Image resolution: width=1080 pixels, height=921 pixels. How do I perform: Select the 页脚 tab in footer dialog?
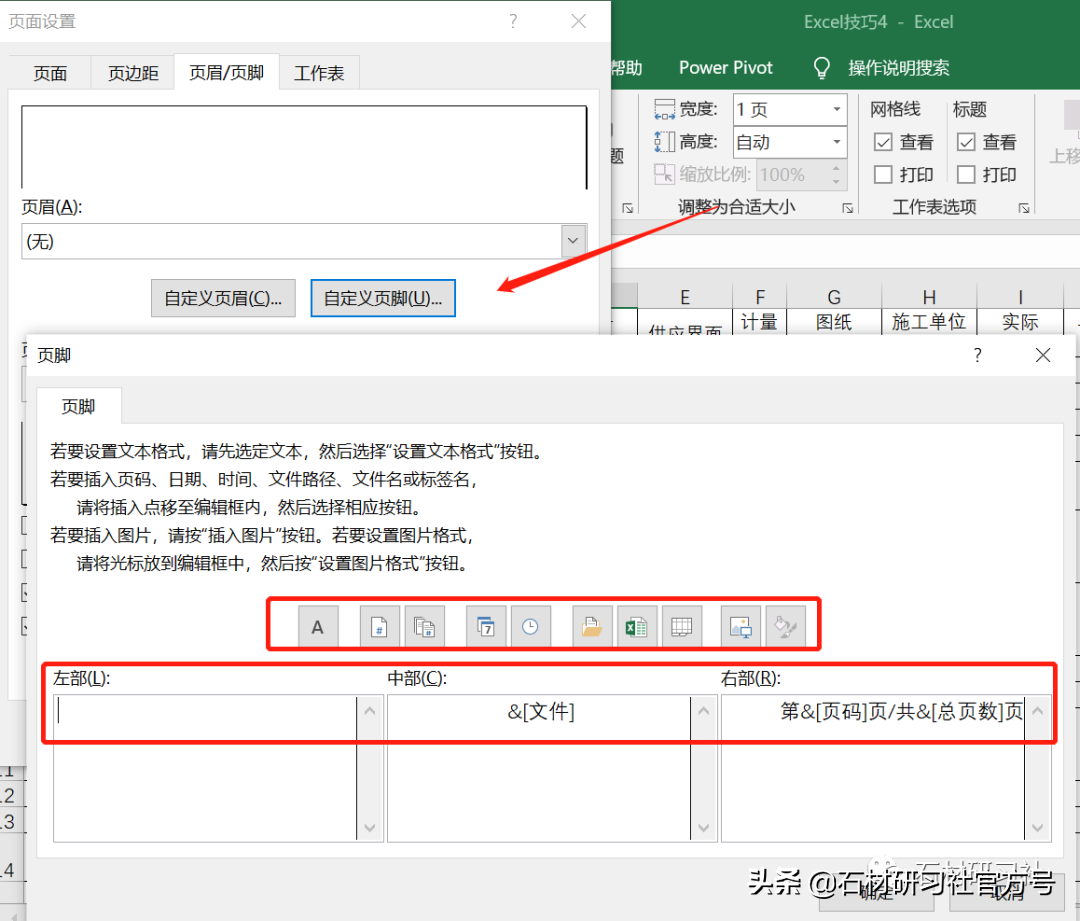point(79,406)
